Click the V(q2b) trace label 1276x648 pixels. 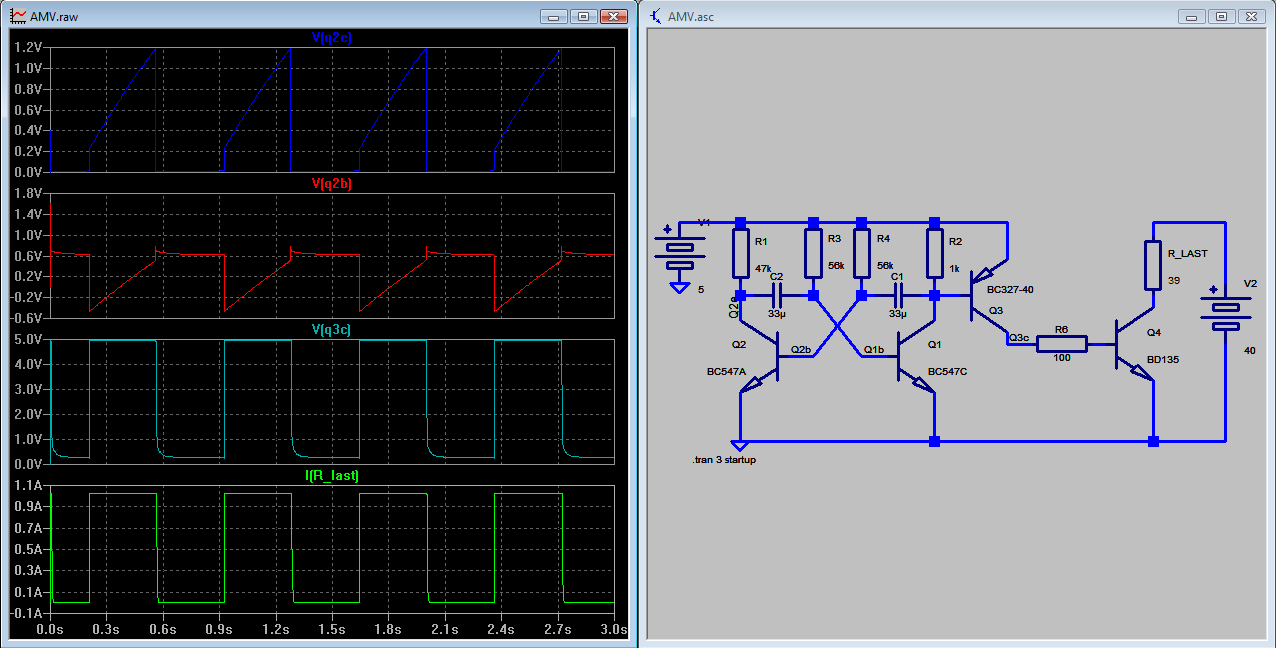tap(332, 183)
